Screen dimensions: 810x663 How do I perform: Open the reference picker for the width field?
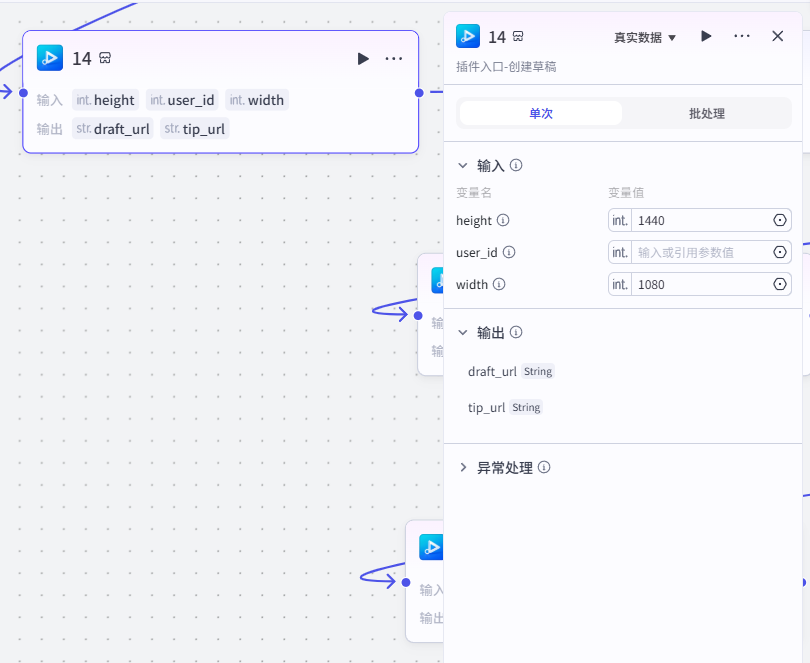click(x=780, y=284)
